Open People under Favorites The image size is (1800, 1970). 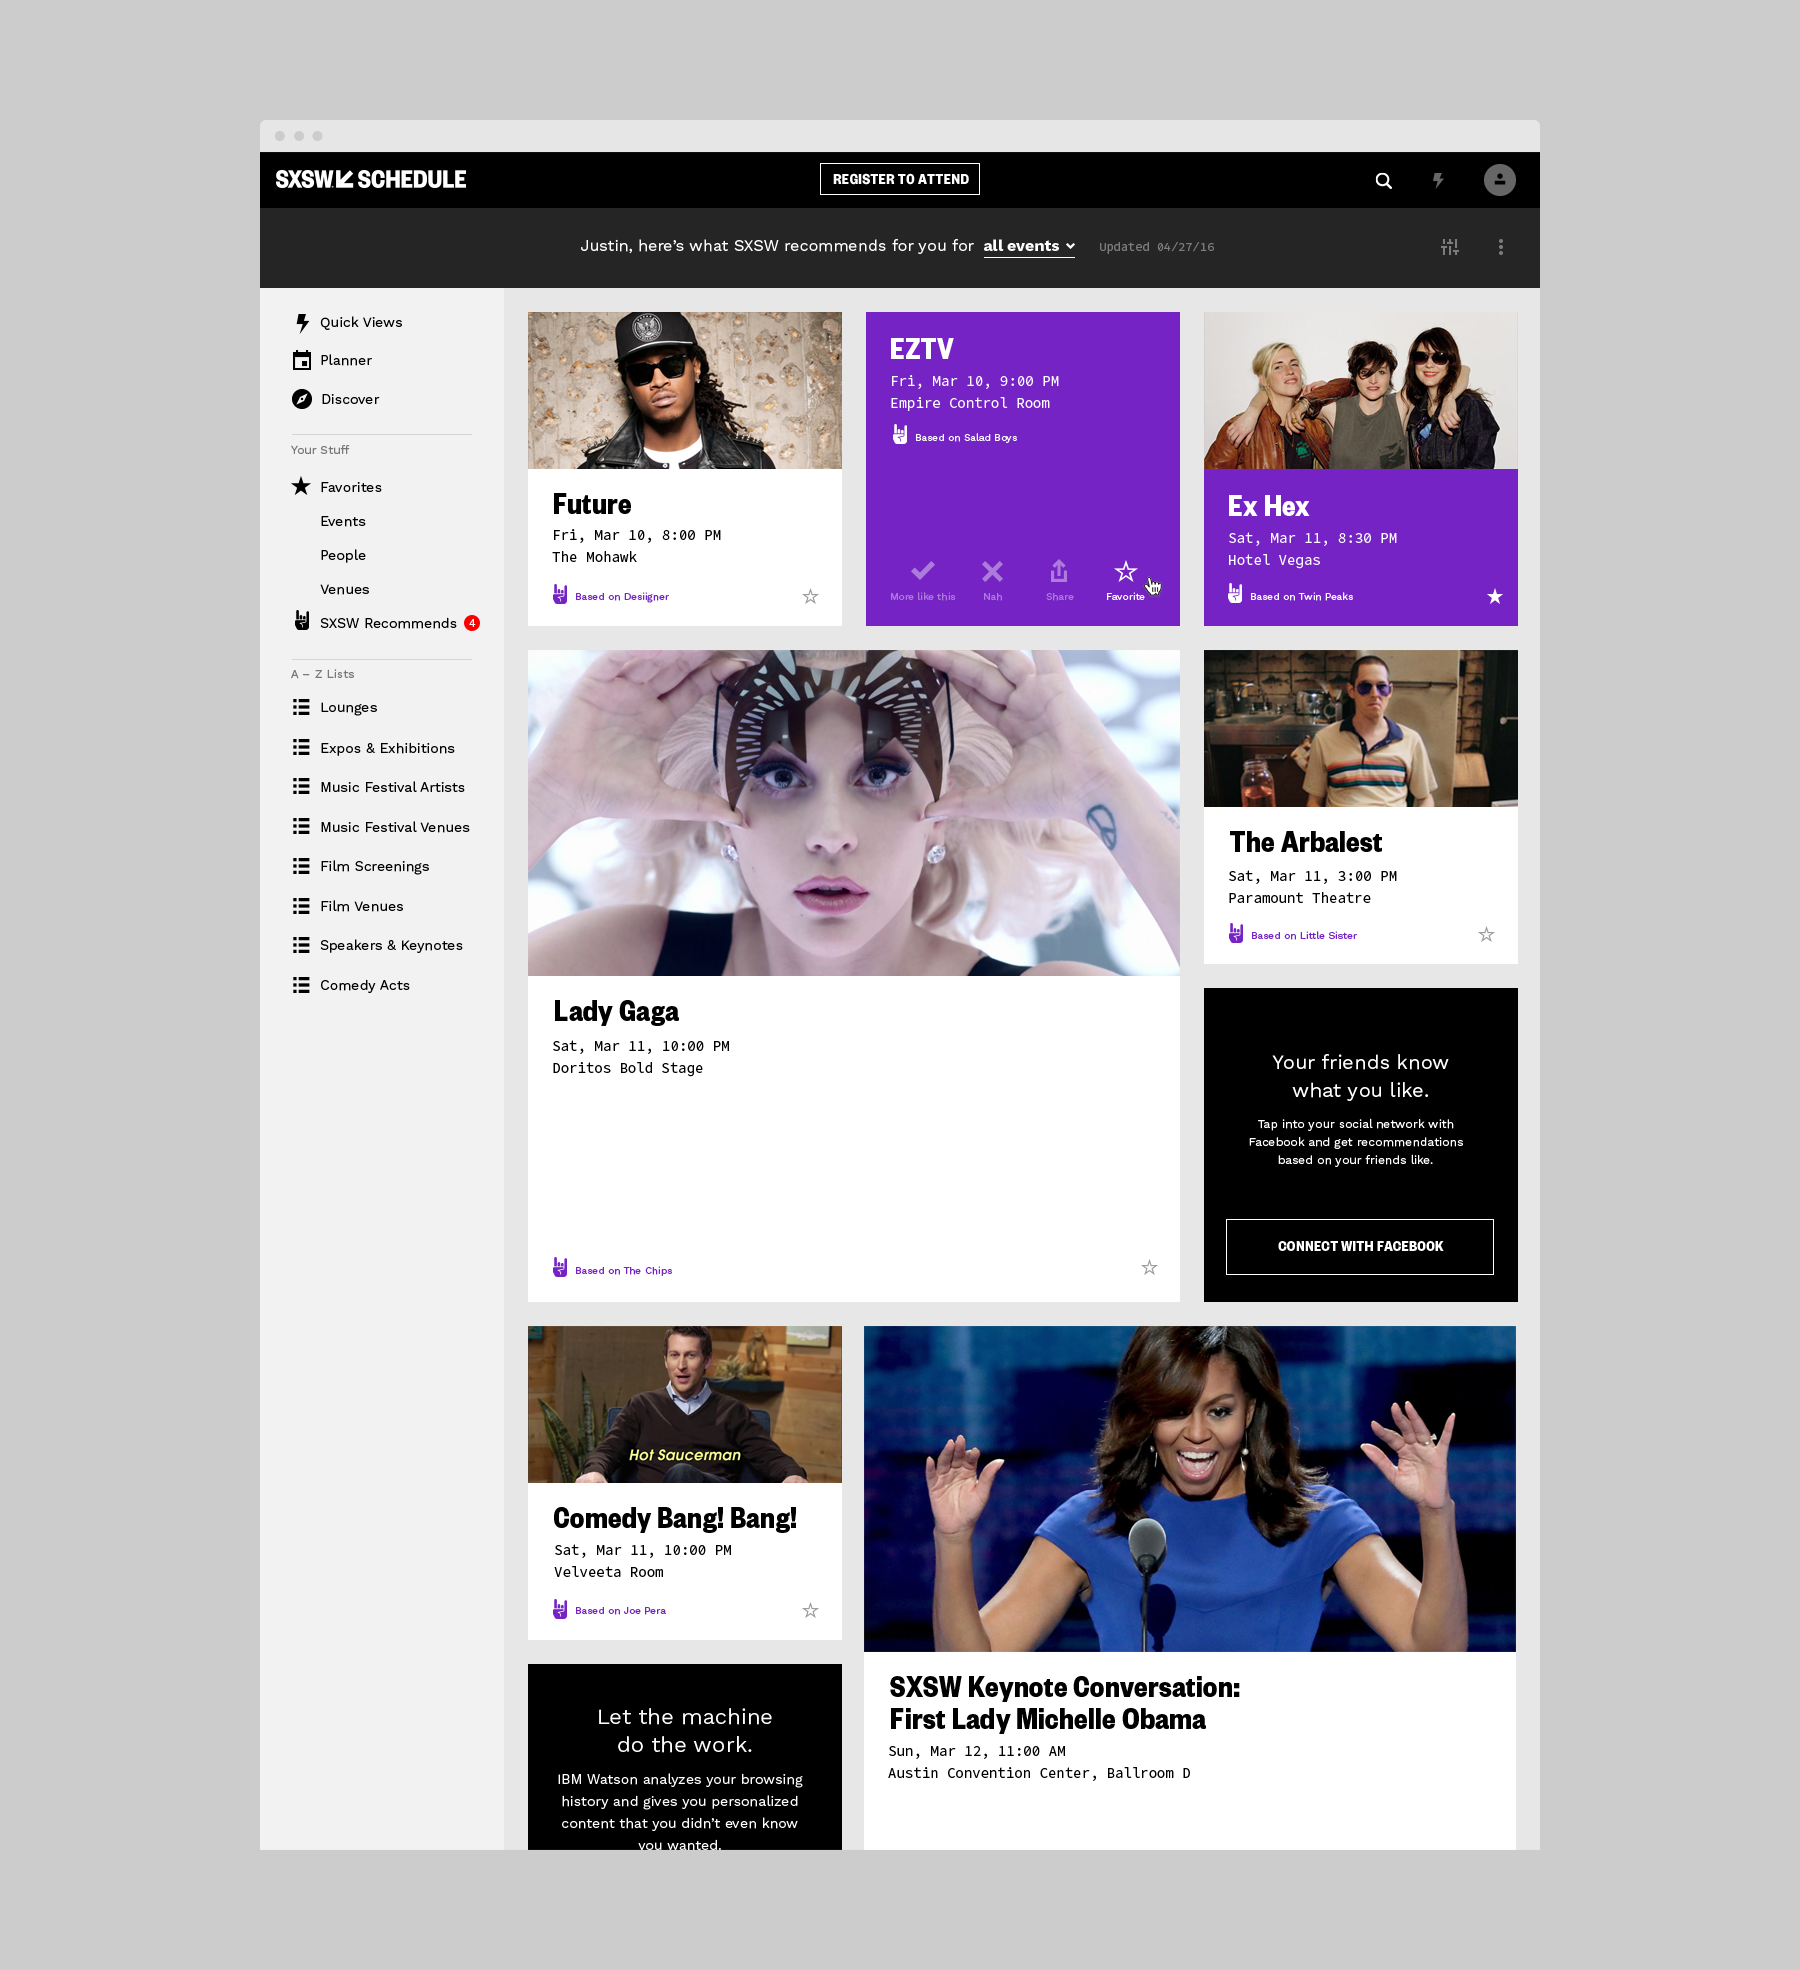click(343, 556)
